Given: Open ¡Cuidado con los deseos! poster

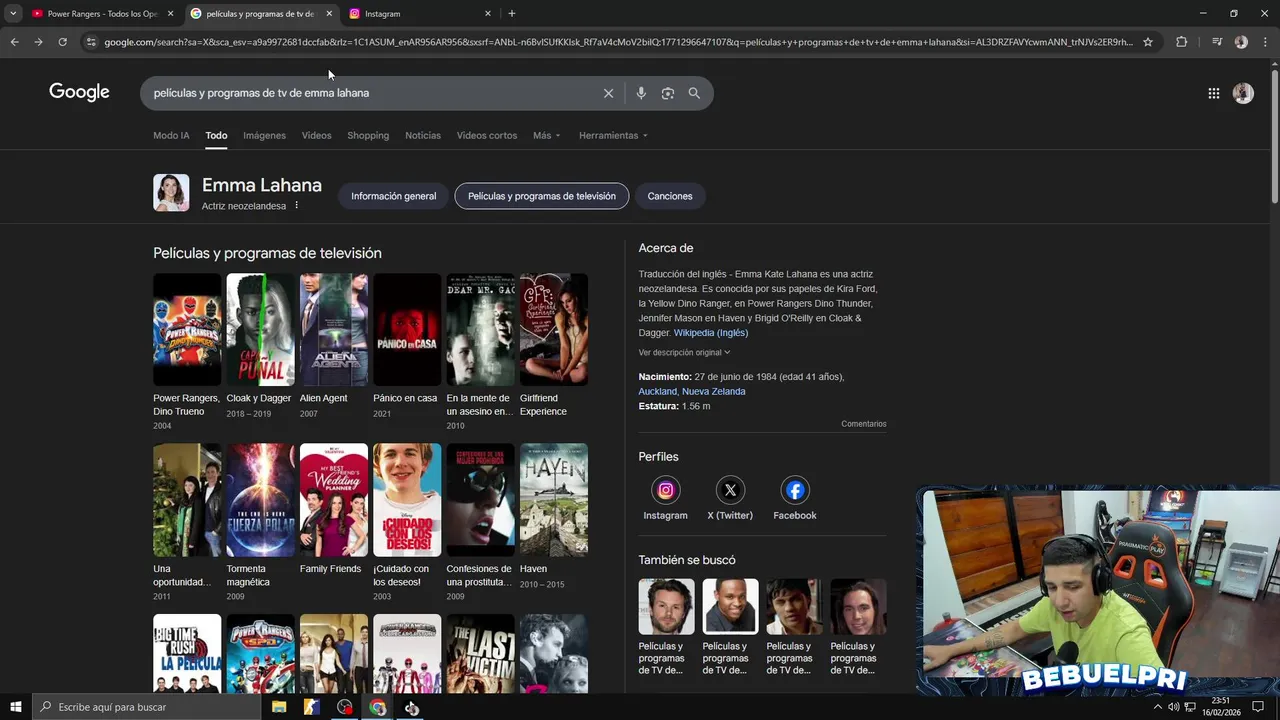Looking at the screenshot, I should coord(407,500).
